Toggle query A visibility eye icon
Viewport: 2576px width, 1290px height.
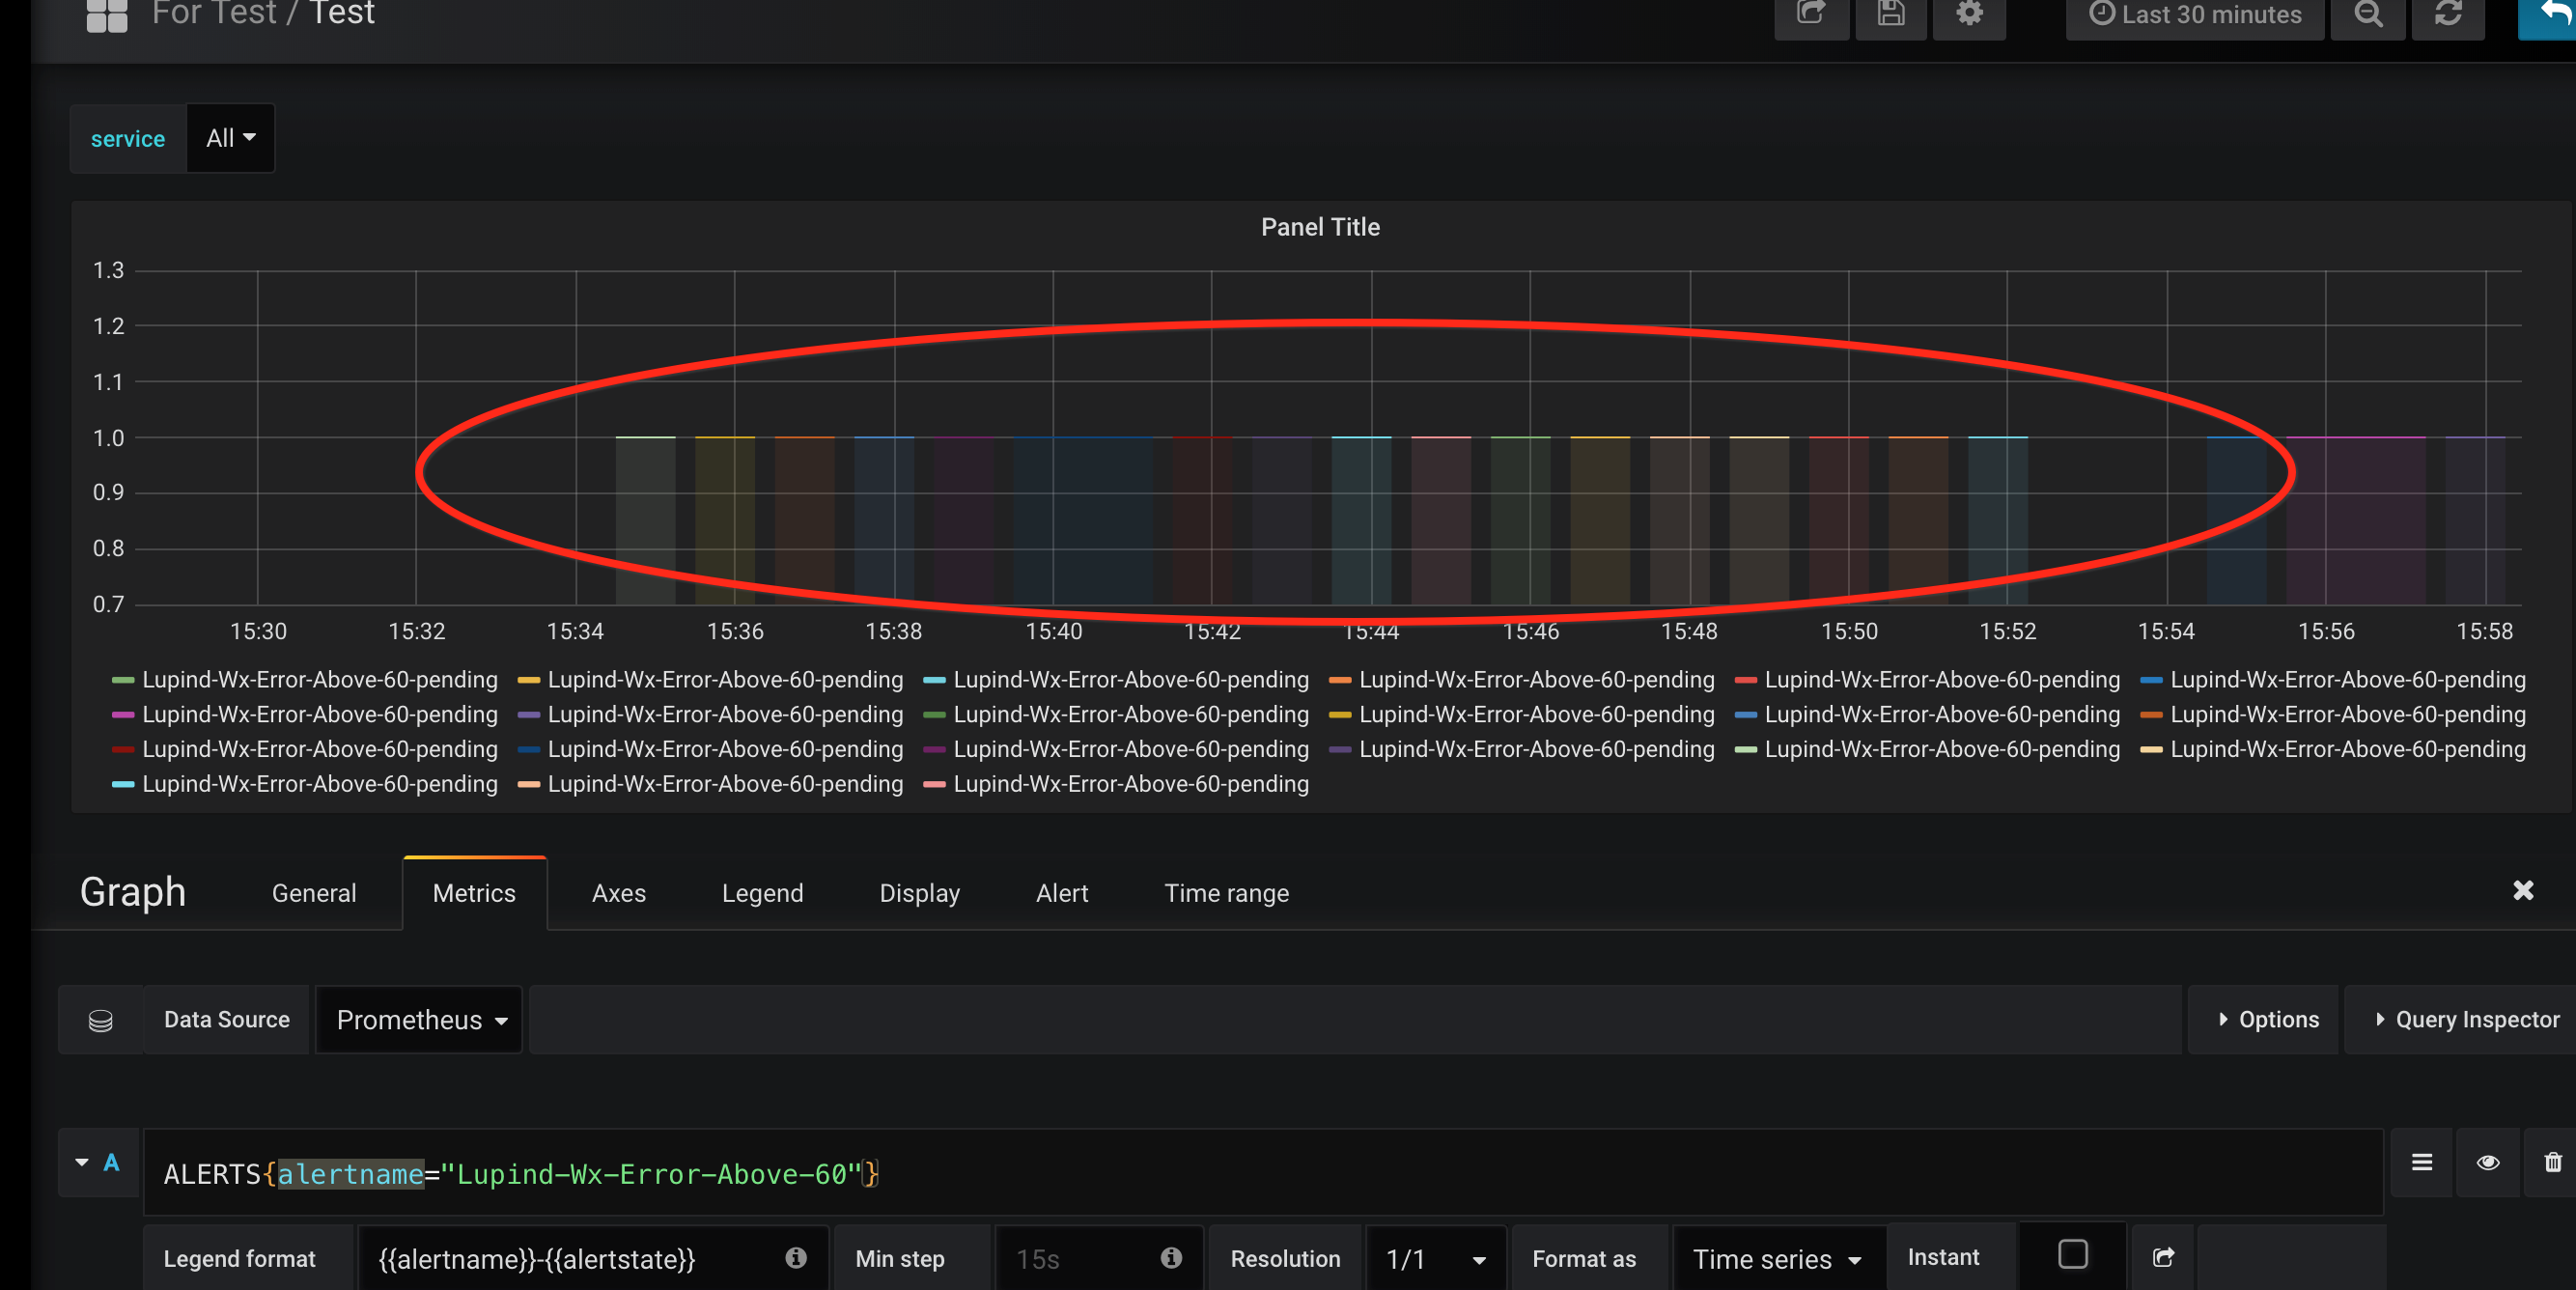click(x=2487, y=1162)
